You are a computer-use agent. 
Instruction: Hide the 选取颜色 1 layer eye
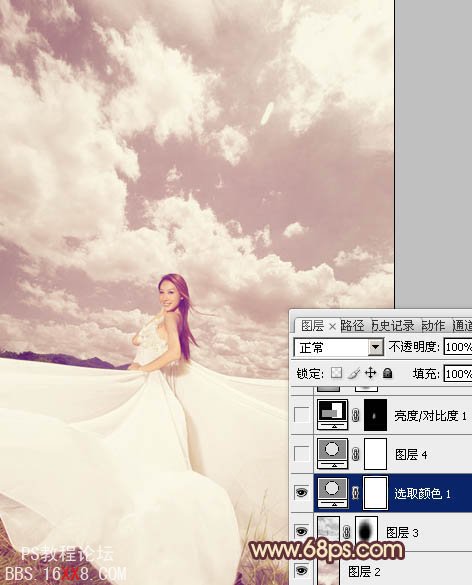[x=301, y=493]
